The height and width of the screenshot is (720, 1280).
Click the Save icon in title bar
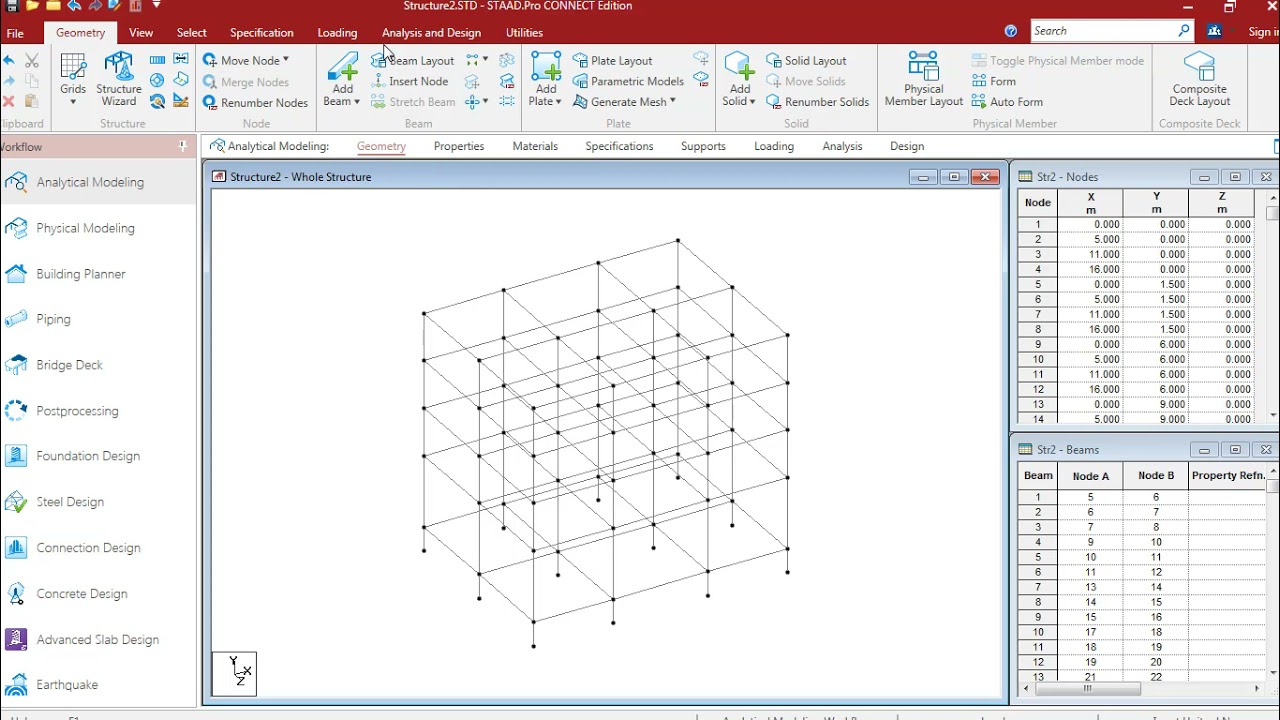[12, 6]
